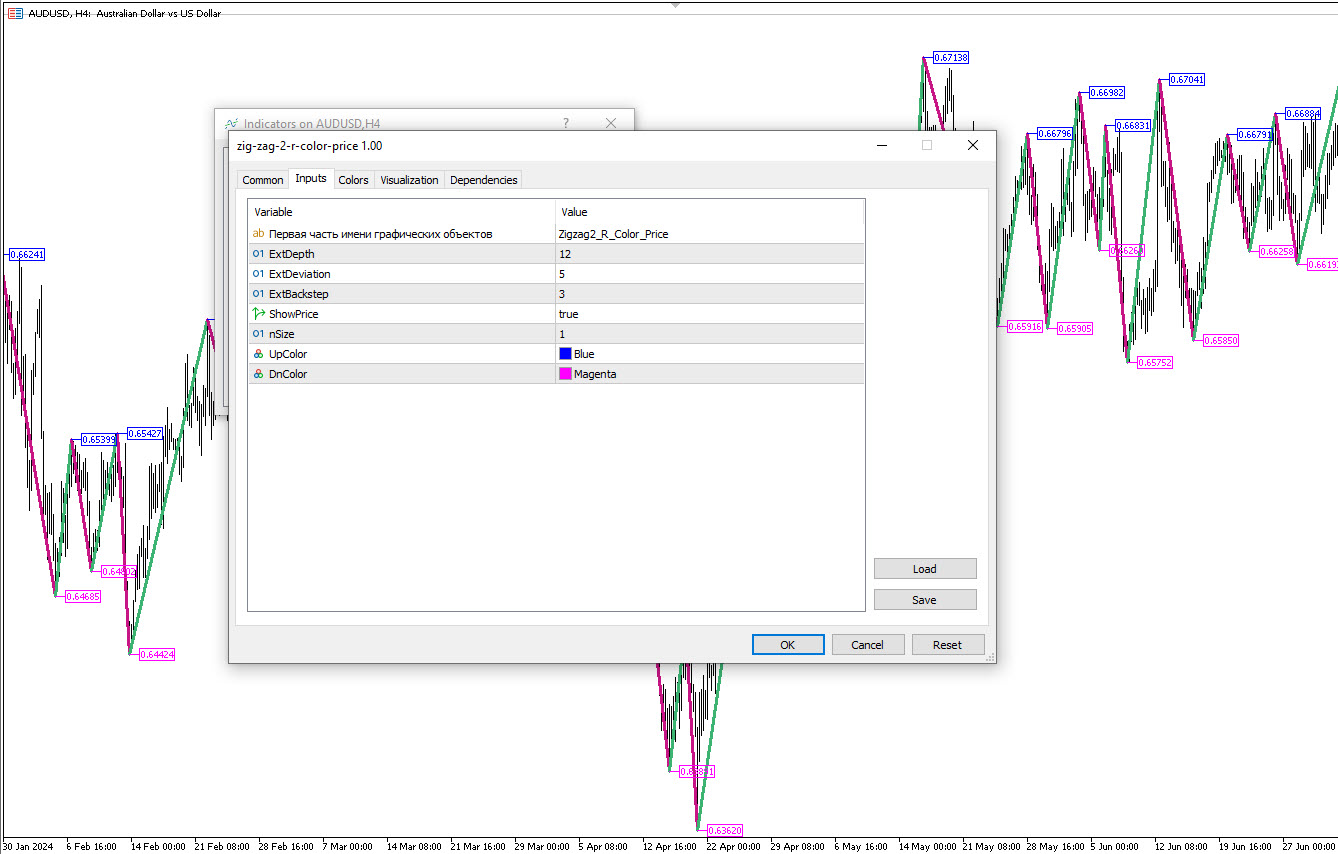The height and width of the screenshot is (854, 1338).
Task: Minimize the zig-zag-2-r-color-price dialog
Action: [882, 145]
